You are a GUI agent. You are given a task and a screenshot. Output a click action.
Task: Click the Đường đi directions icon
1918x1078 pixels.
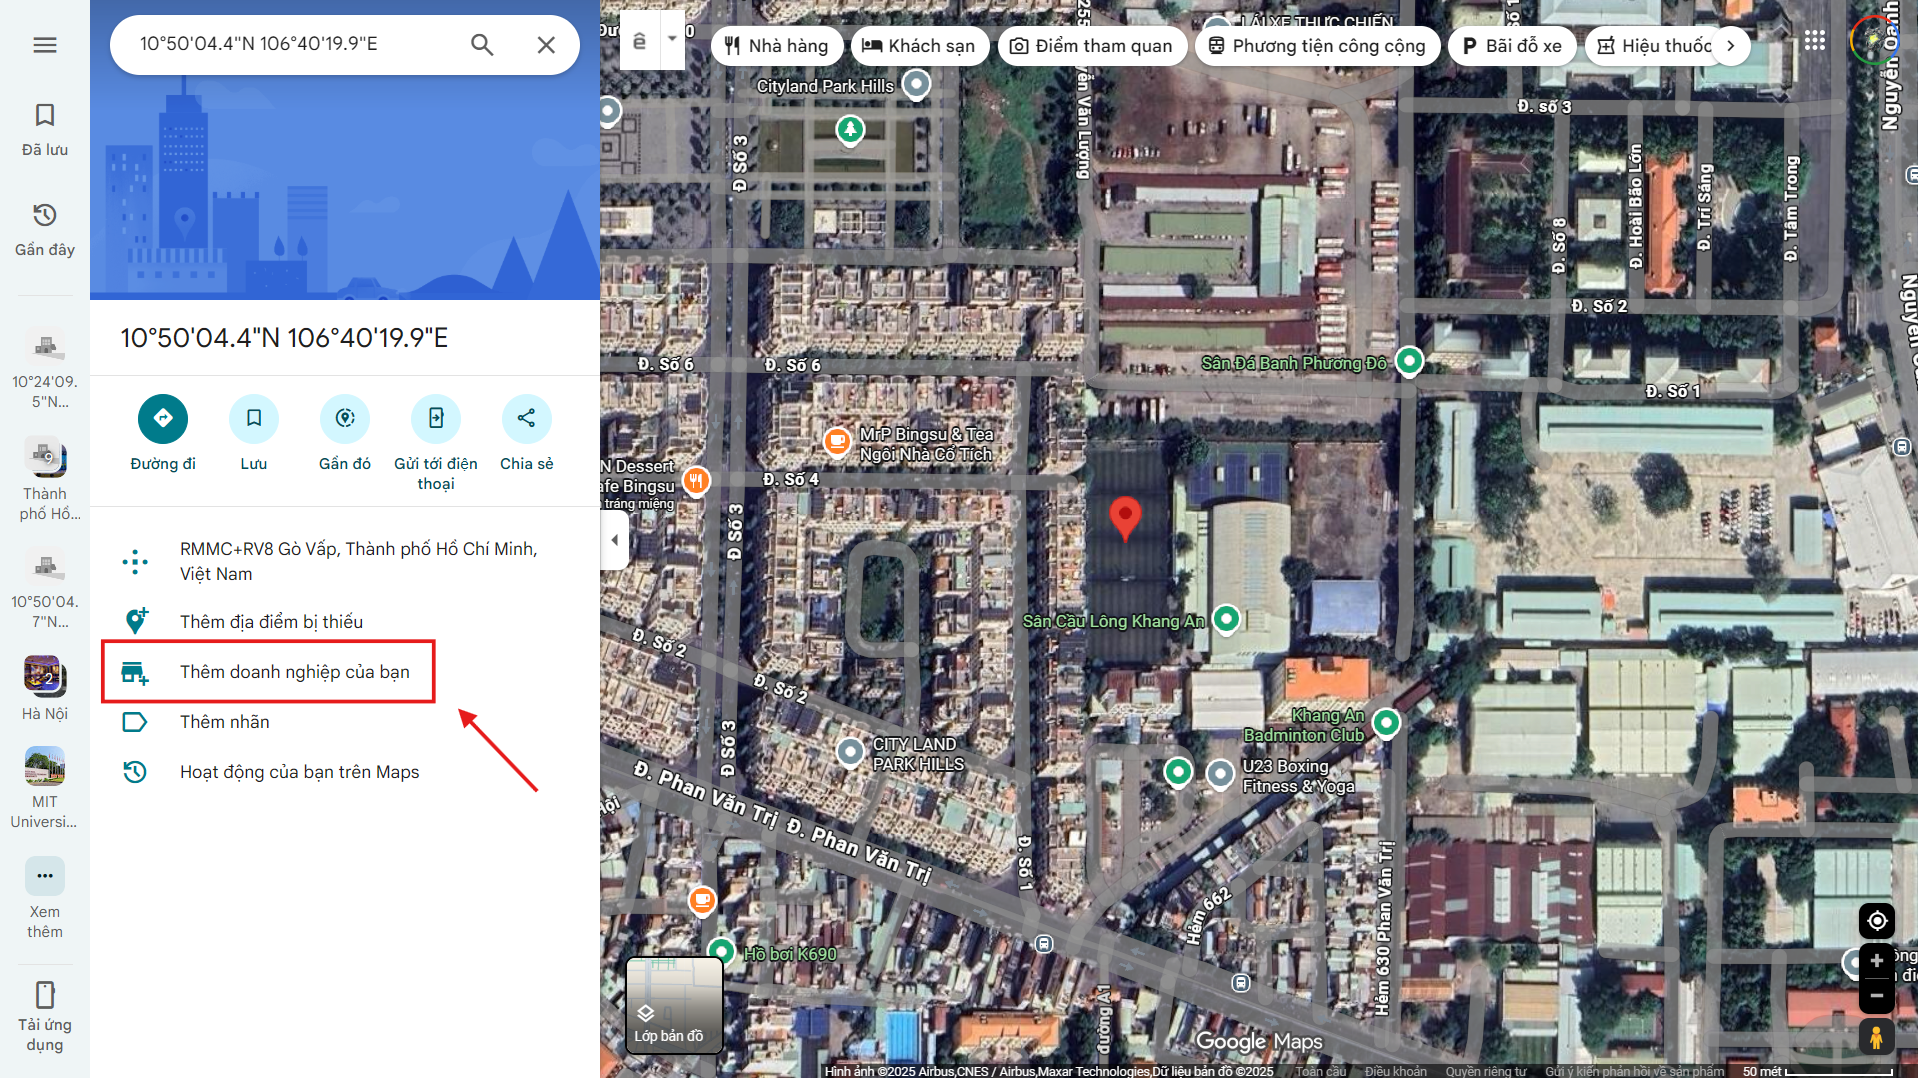click(x=163, y=418)
